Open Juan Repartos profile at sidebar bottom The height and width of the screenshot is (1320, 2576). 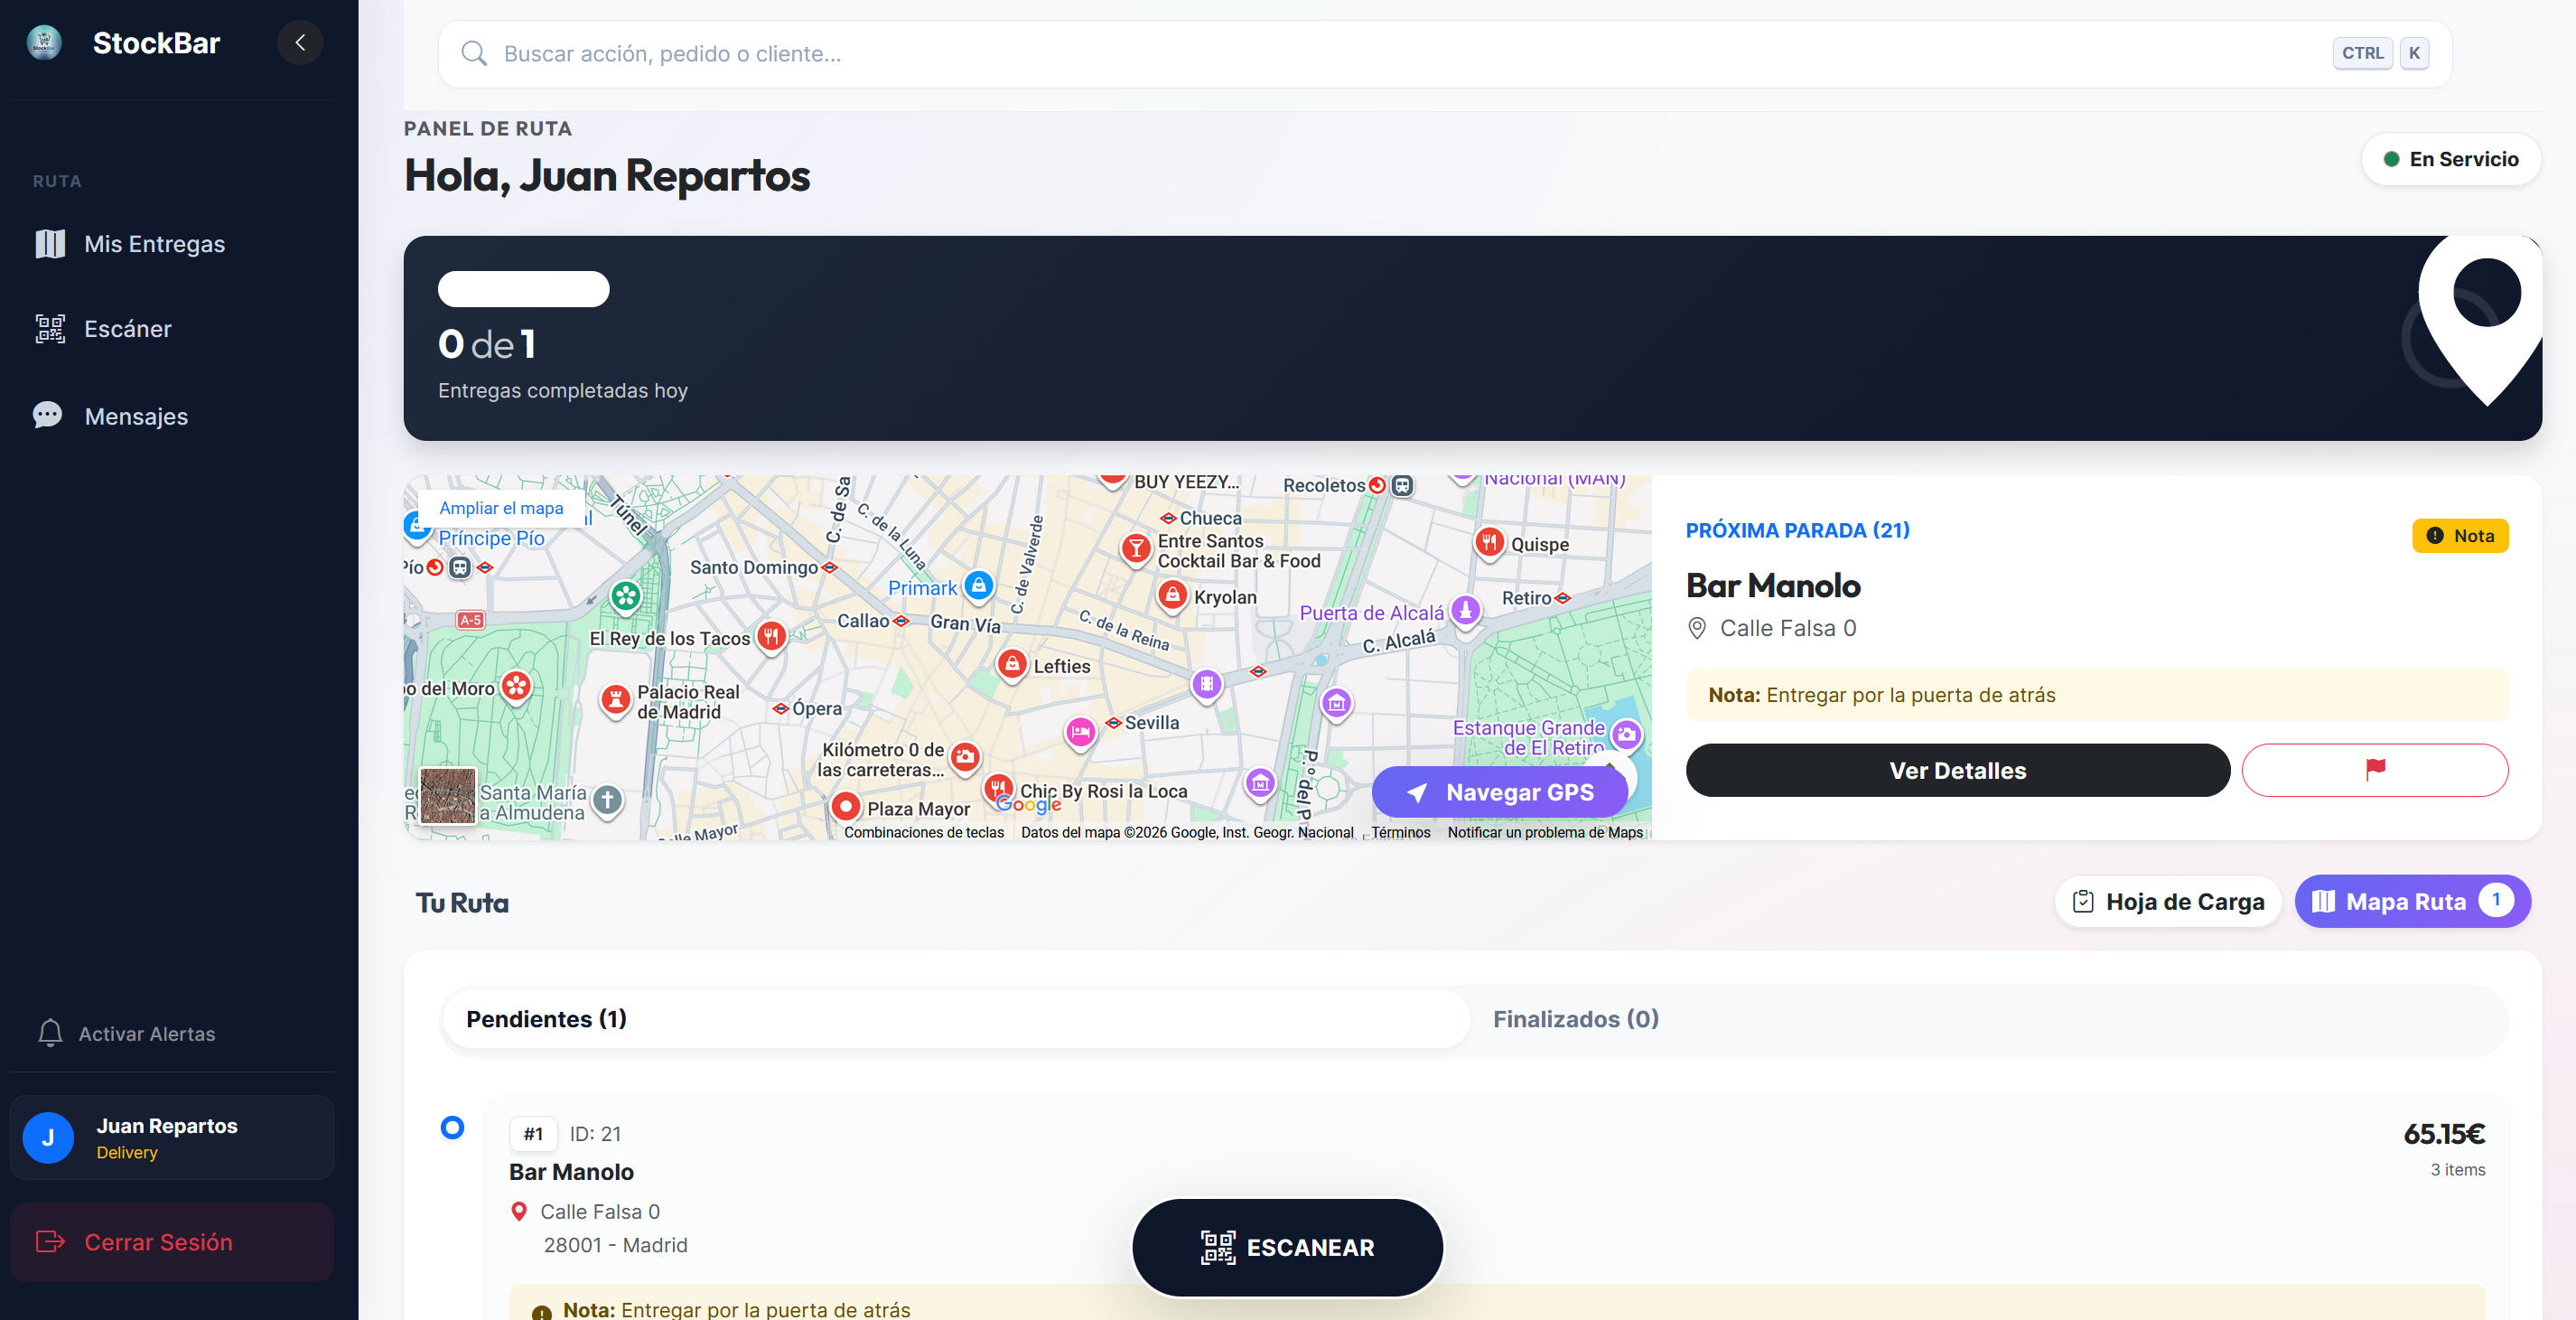click(170, 1137)
